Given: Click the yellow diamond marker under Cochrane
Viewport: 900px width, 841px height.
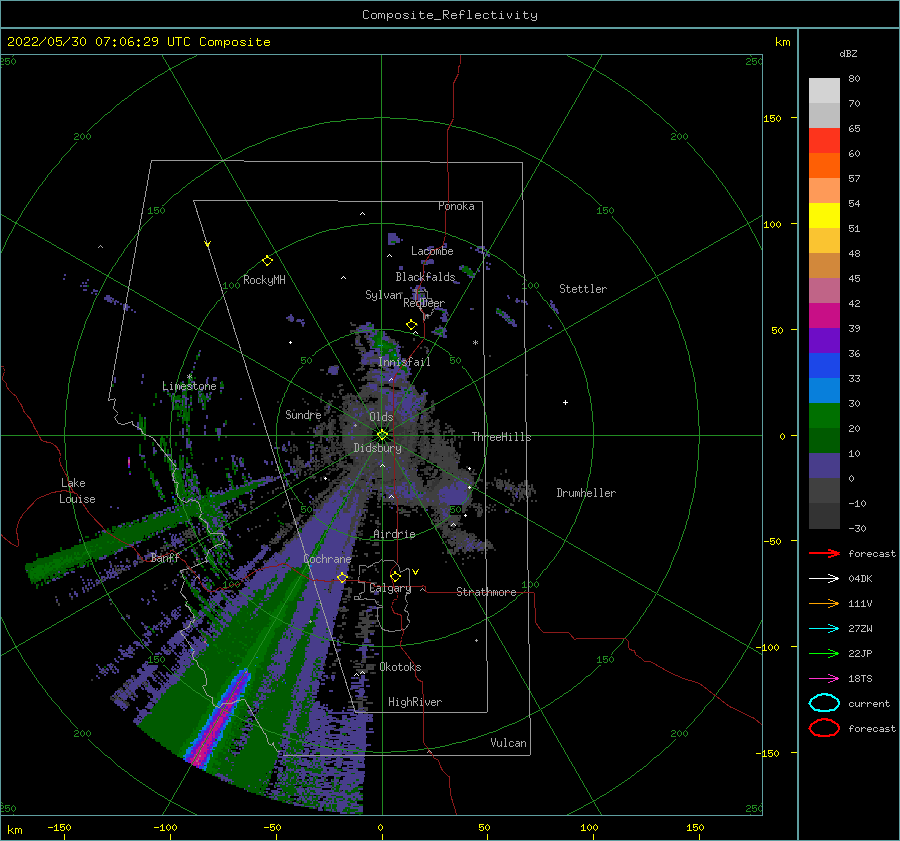Looking at the screenshot, I should click(x=342, y=577).
